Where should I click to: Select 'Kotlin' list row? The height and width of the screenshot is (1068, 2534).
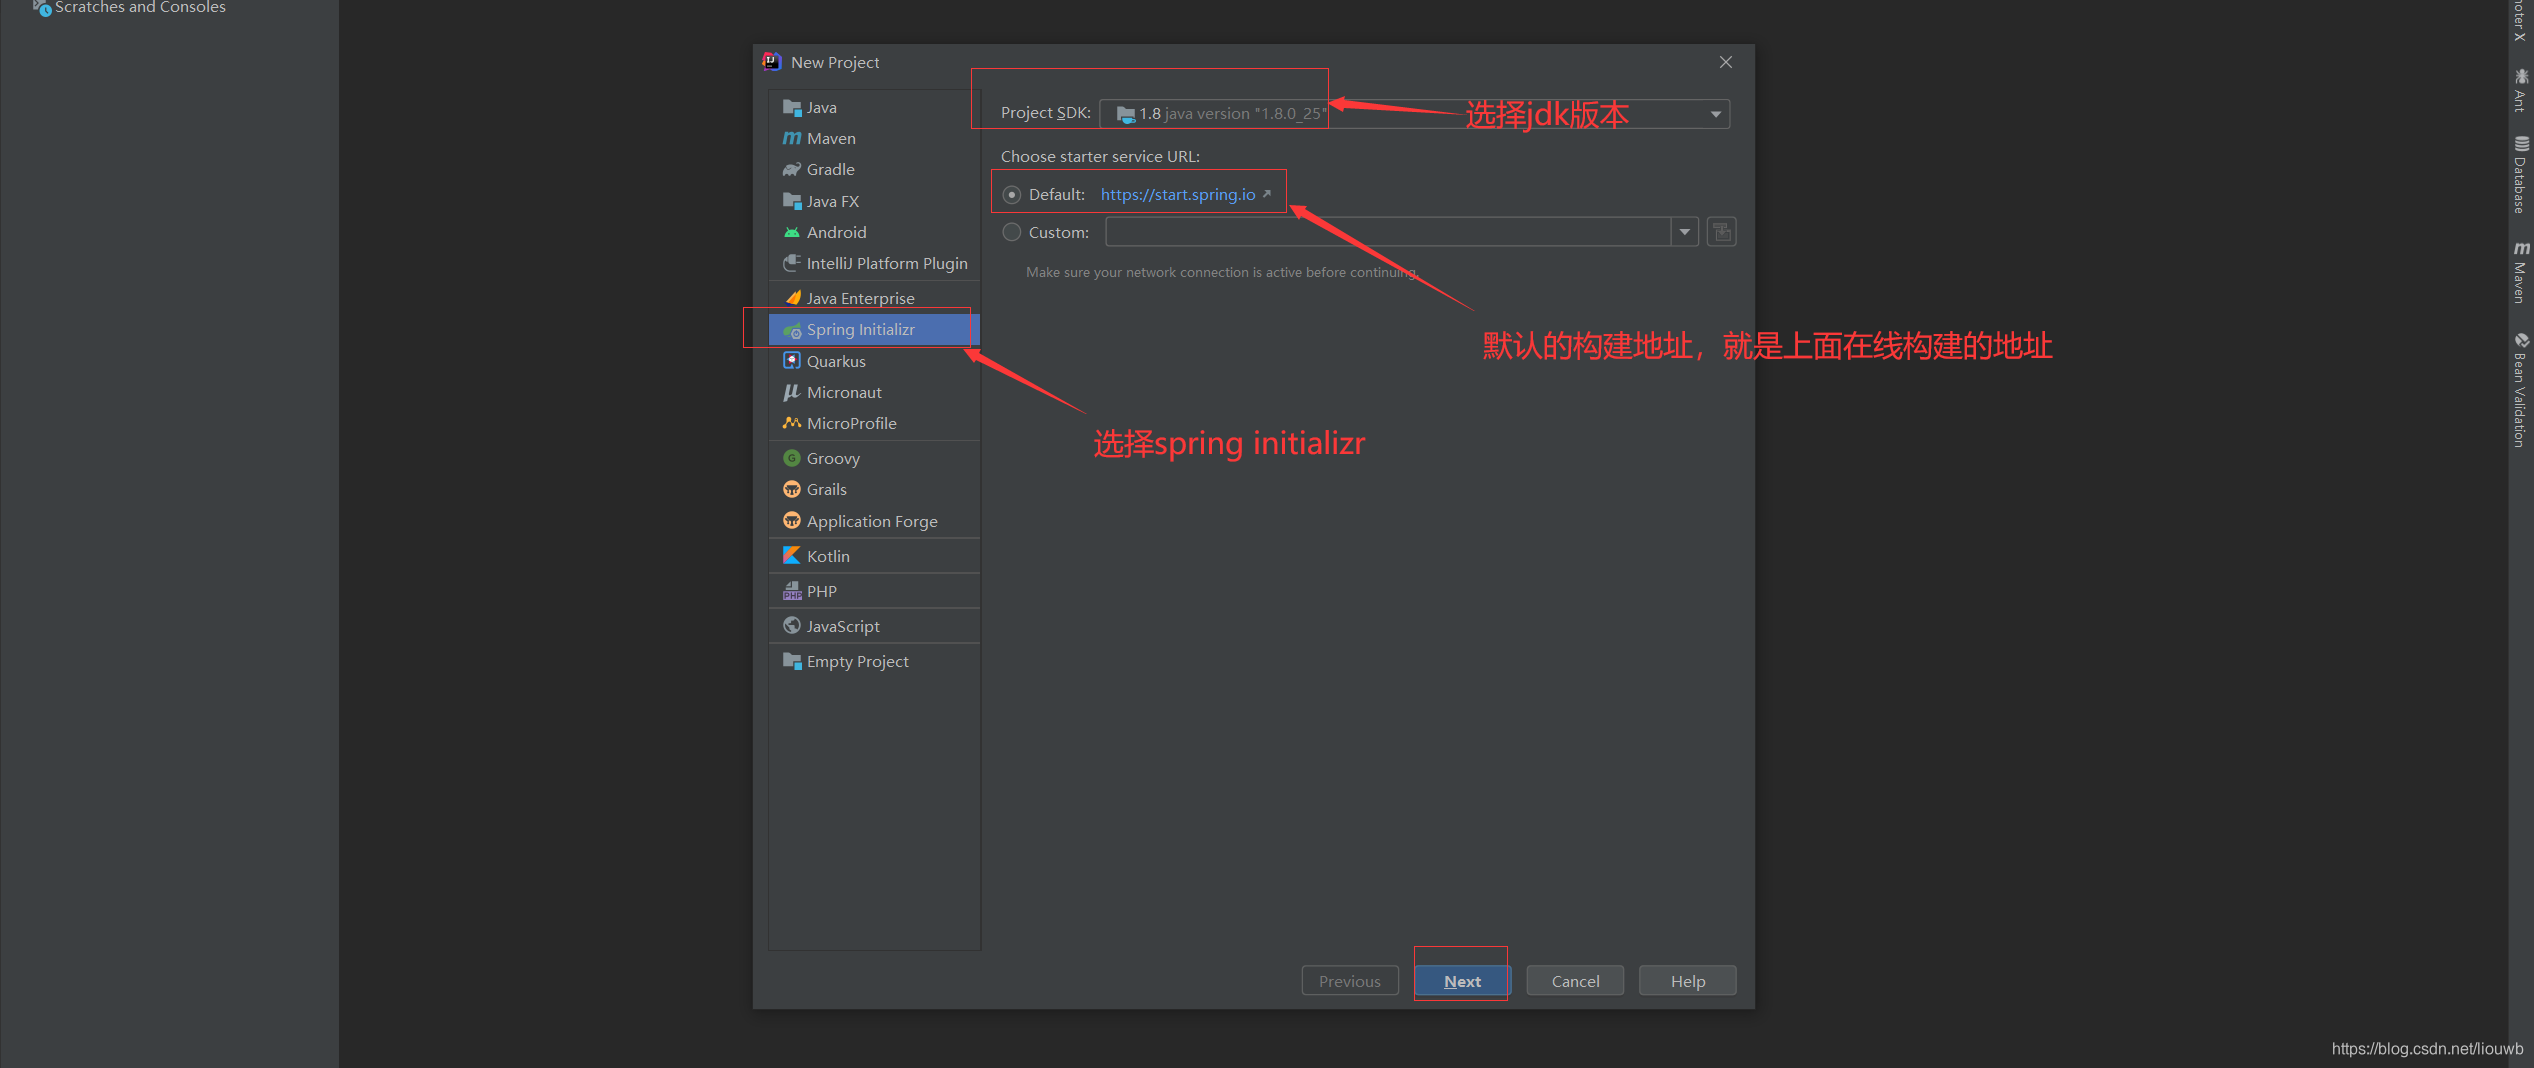(875, 555)
